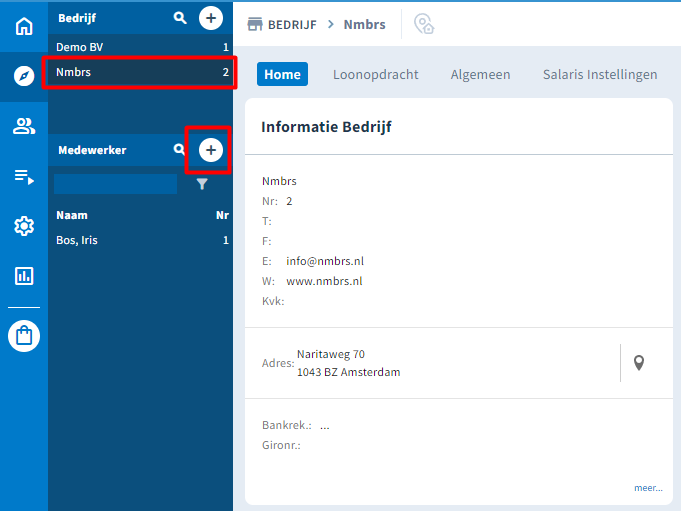The width and height of the screenshot is (681, 511).
Task: Open employee Bos, Iris
Action: [140, 240]
